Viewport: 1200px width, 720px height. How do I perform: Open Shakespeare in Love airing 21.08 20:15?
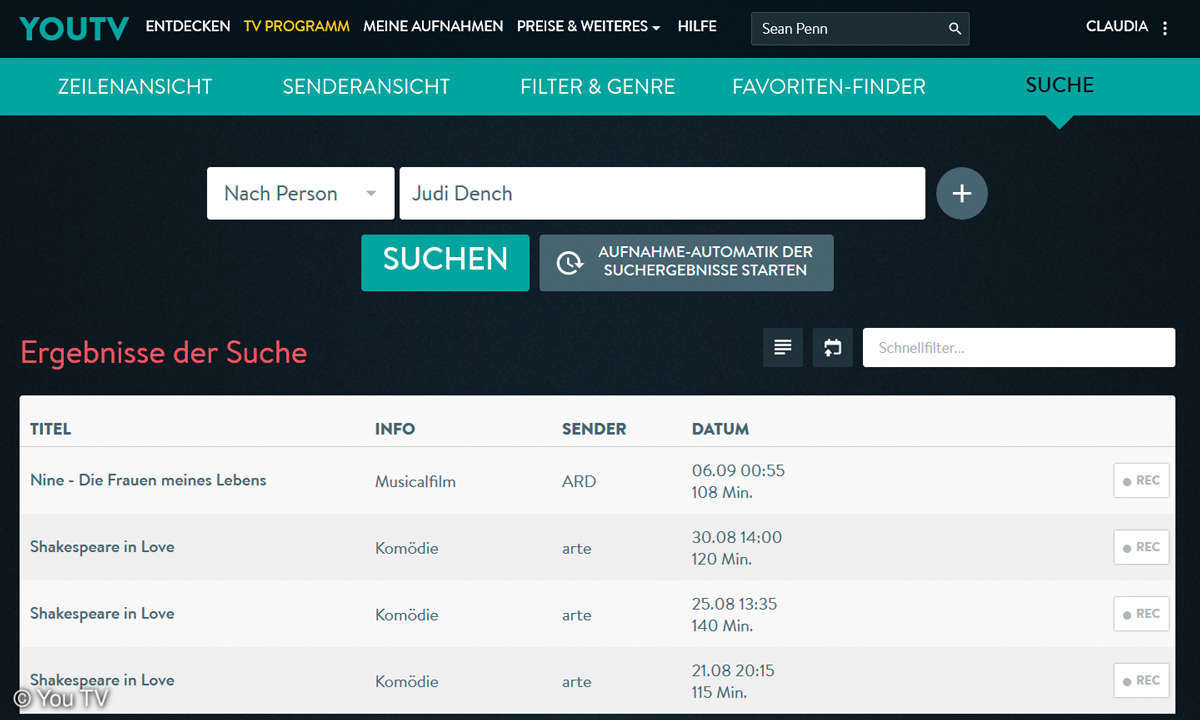tap(102, 680)
